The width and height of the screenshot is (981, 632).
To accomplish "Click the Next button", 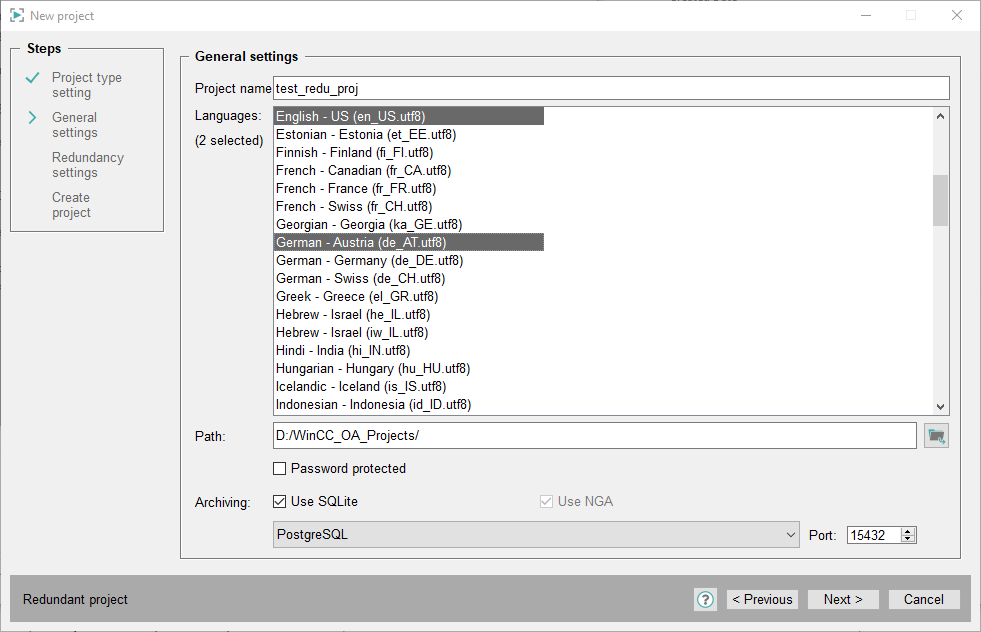I will click(x=843, y=600).
